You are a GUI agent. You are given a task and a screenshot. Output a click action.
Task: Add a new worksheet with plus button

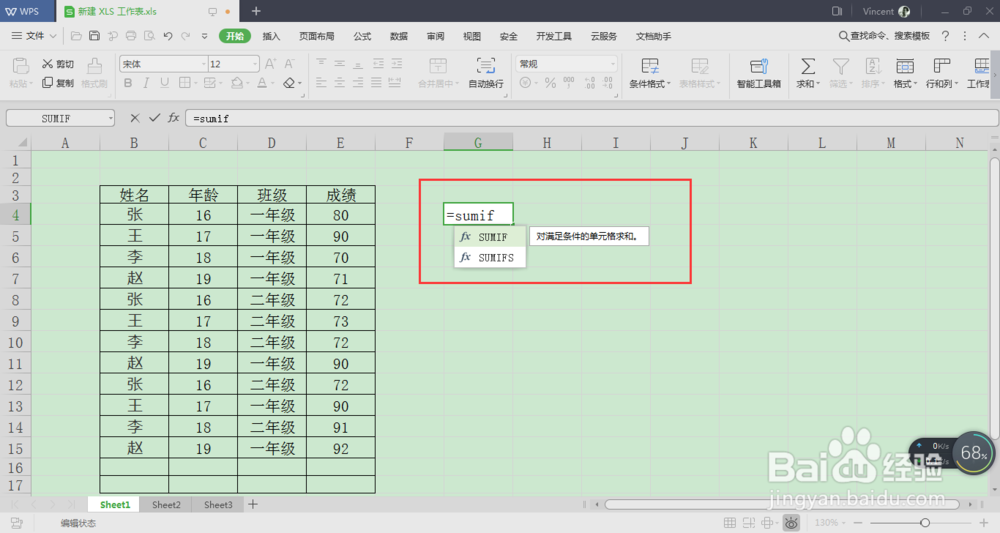253,504
